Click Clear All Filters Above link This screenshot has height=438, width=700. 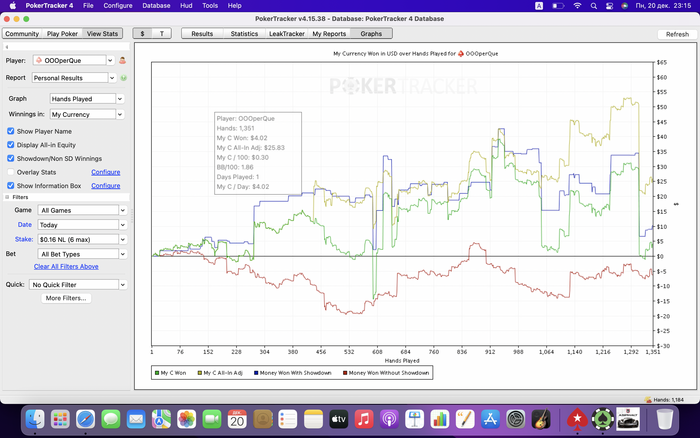66,267
